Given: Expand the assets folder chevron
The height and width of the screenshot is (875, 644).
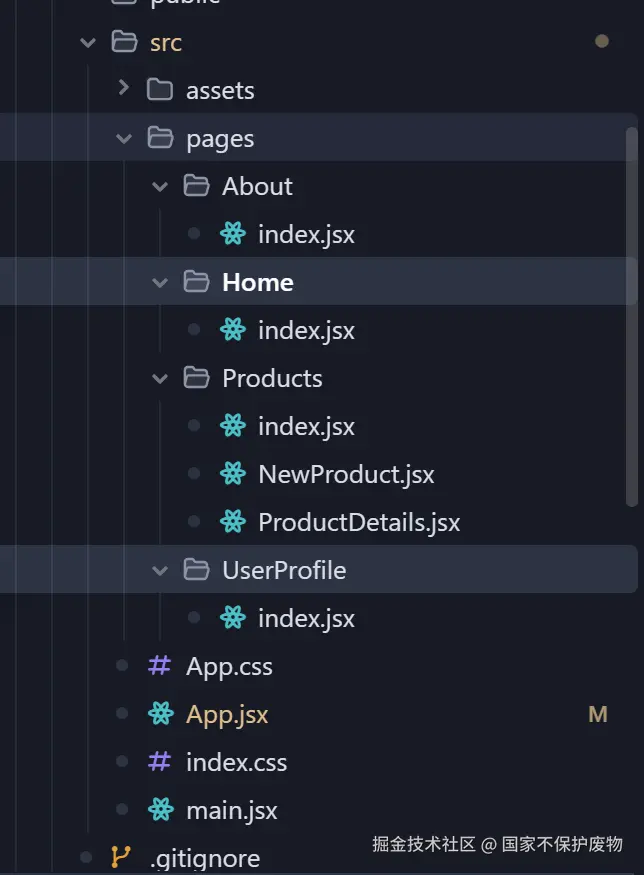Looking at the screenshot, I should pyautogui.click(x=124, y=89).
